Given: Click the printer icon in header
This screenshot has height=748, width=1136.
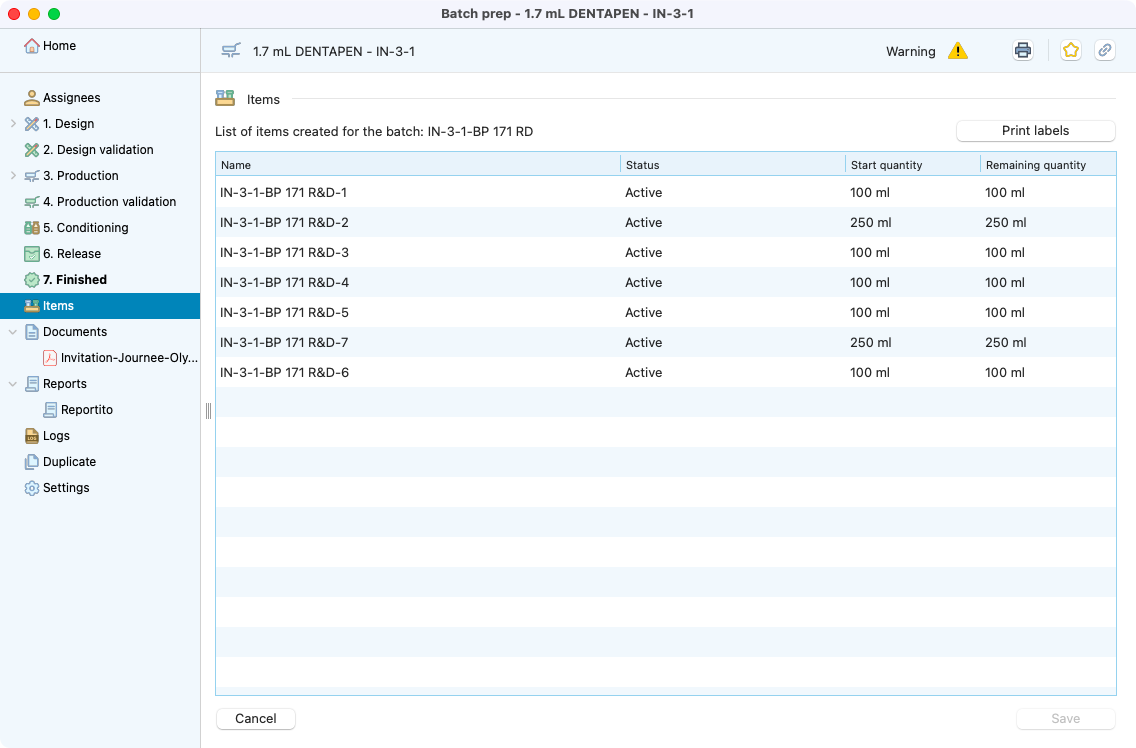Looking at the screenshot, I should pyautogui.click(x=1022, y=51).
